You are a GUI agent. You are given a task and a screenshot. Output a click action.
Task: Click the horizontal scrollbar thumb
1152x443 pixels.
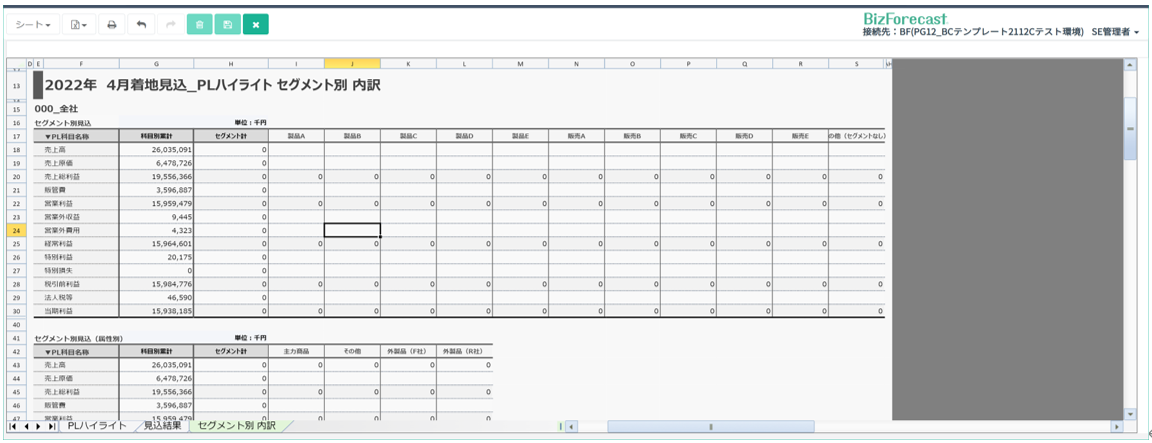point(710,426)
